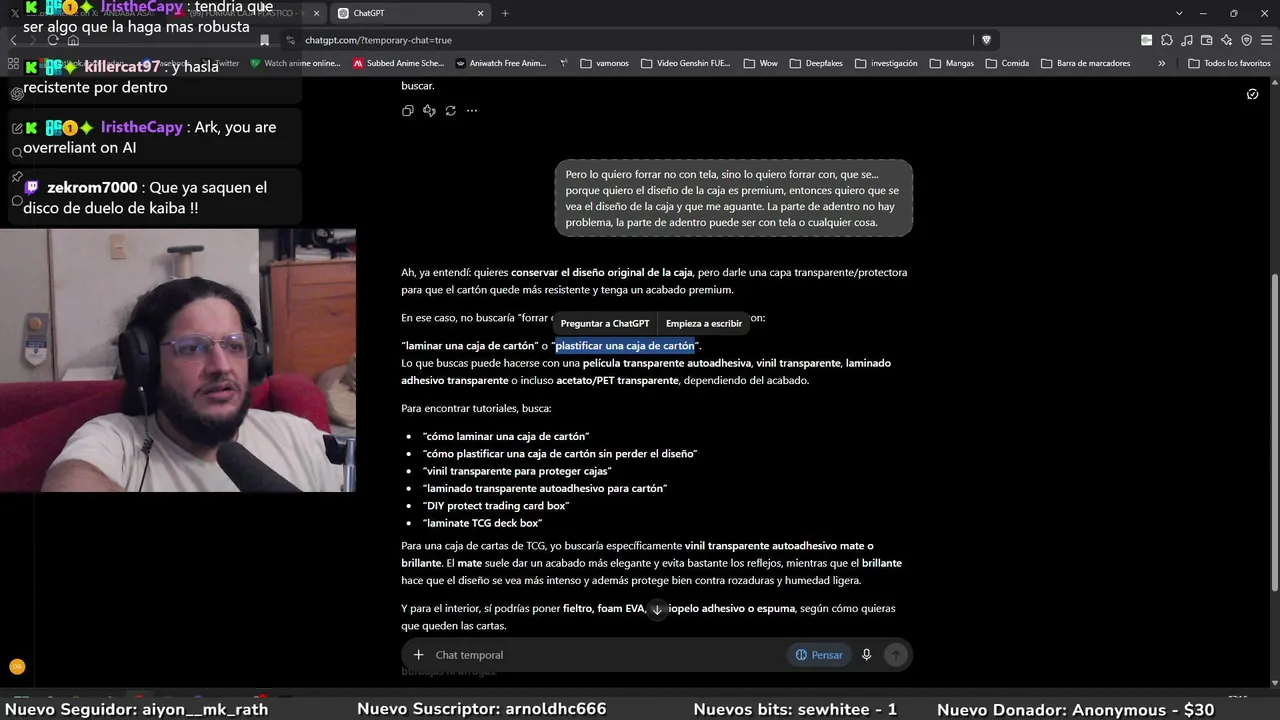The image size is (1280, 720).
Task: Expand hidden bookmarks with the double chevron
Action: tap(1161, 63)
